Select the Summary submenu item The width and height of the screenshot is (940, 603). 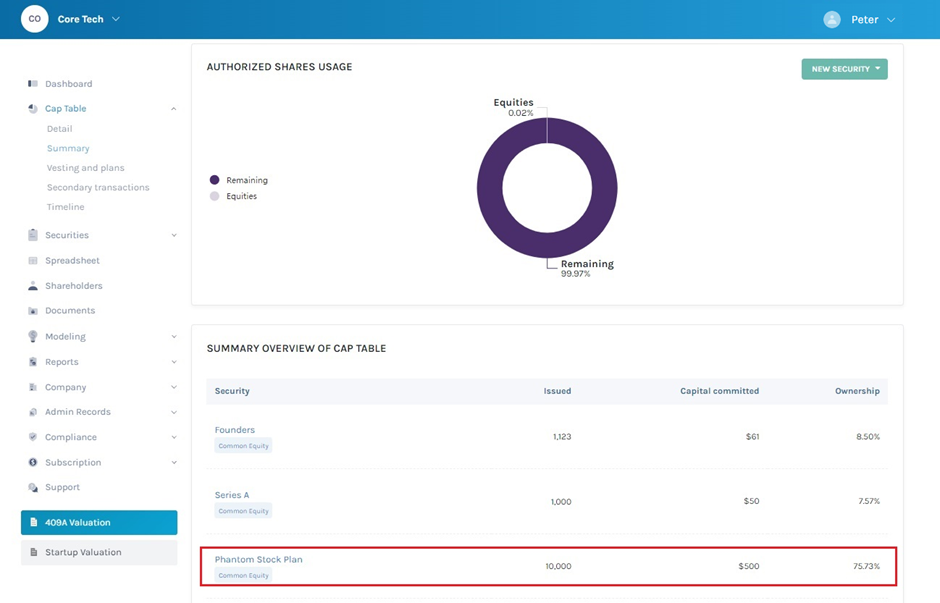click(68, 148)
